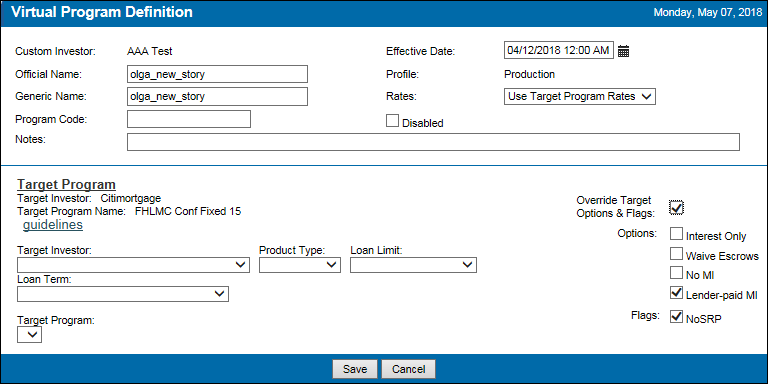Viewport: 768px width, 384px height.
Task: Expand the Loan Limit dropdown
Action: (413, 265)
